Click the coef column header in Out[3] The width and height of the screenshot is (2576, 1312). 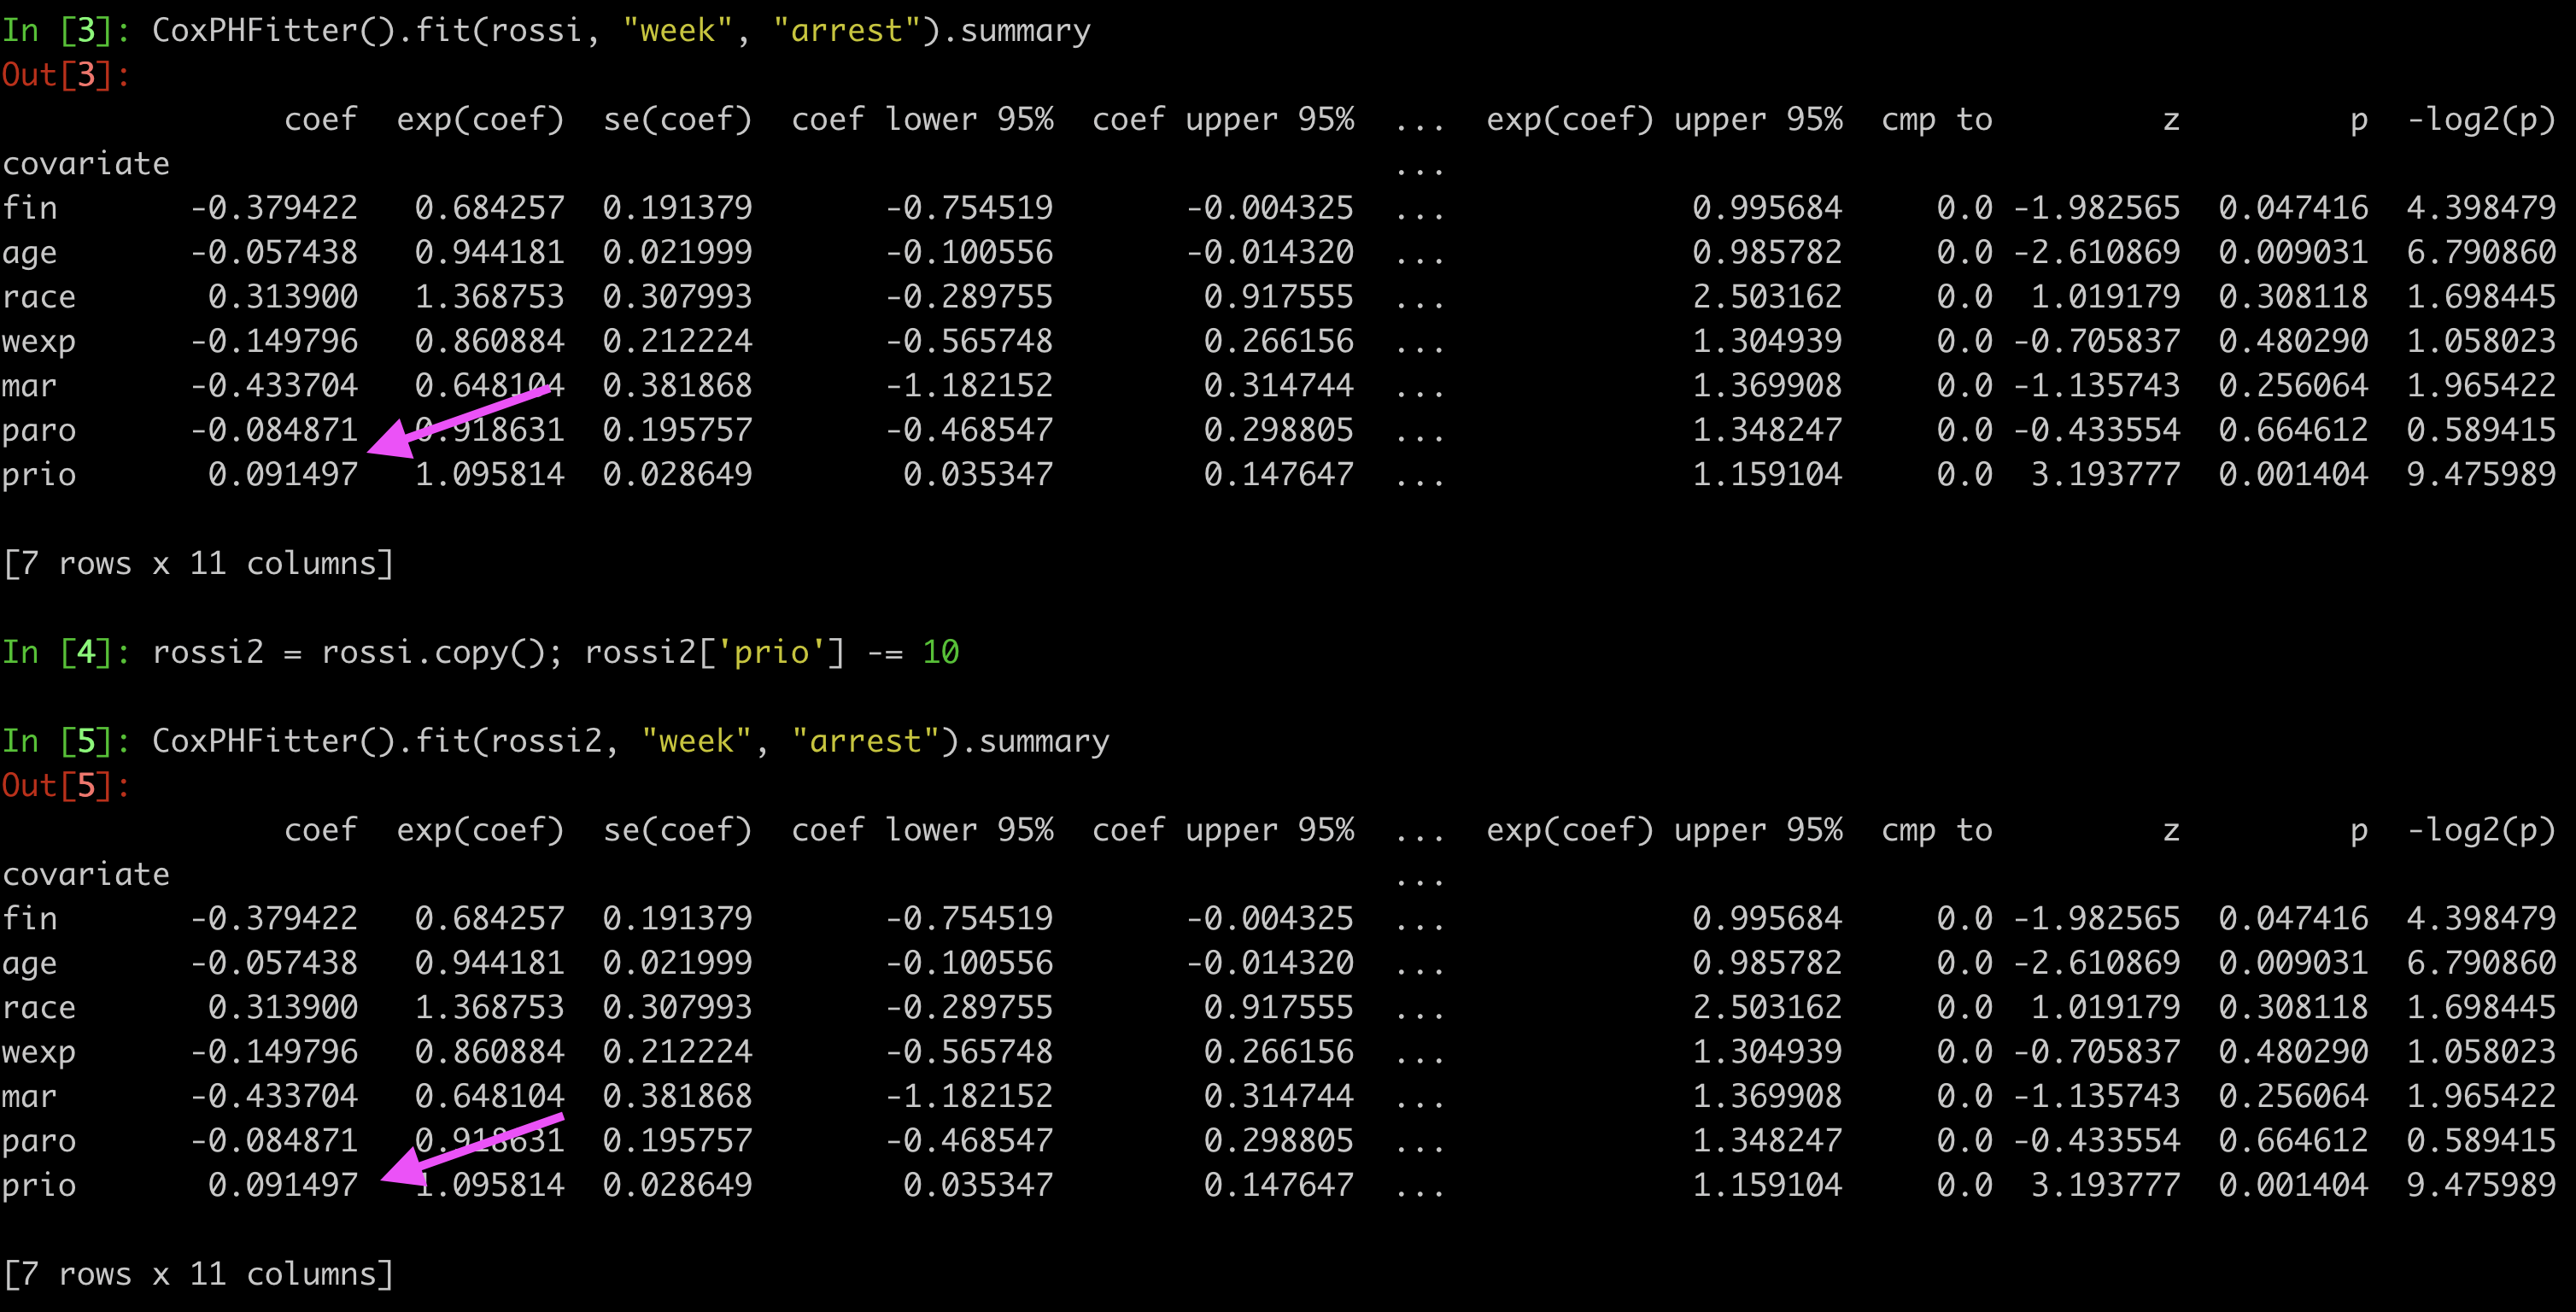[x=322, y=119]
